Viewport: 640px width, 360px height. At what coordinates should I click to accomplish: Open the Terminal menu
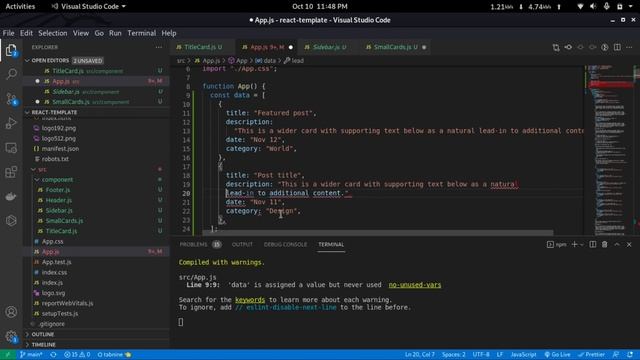(141, 33)
